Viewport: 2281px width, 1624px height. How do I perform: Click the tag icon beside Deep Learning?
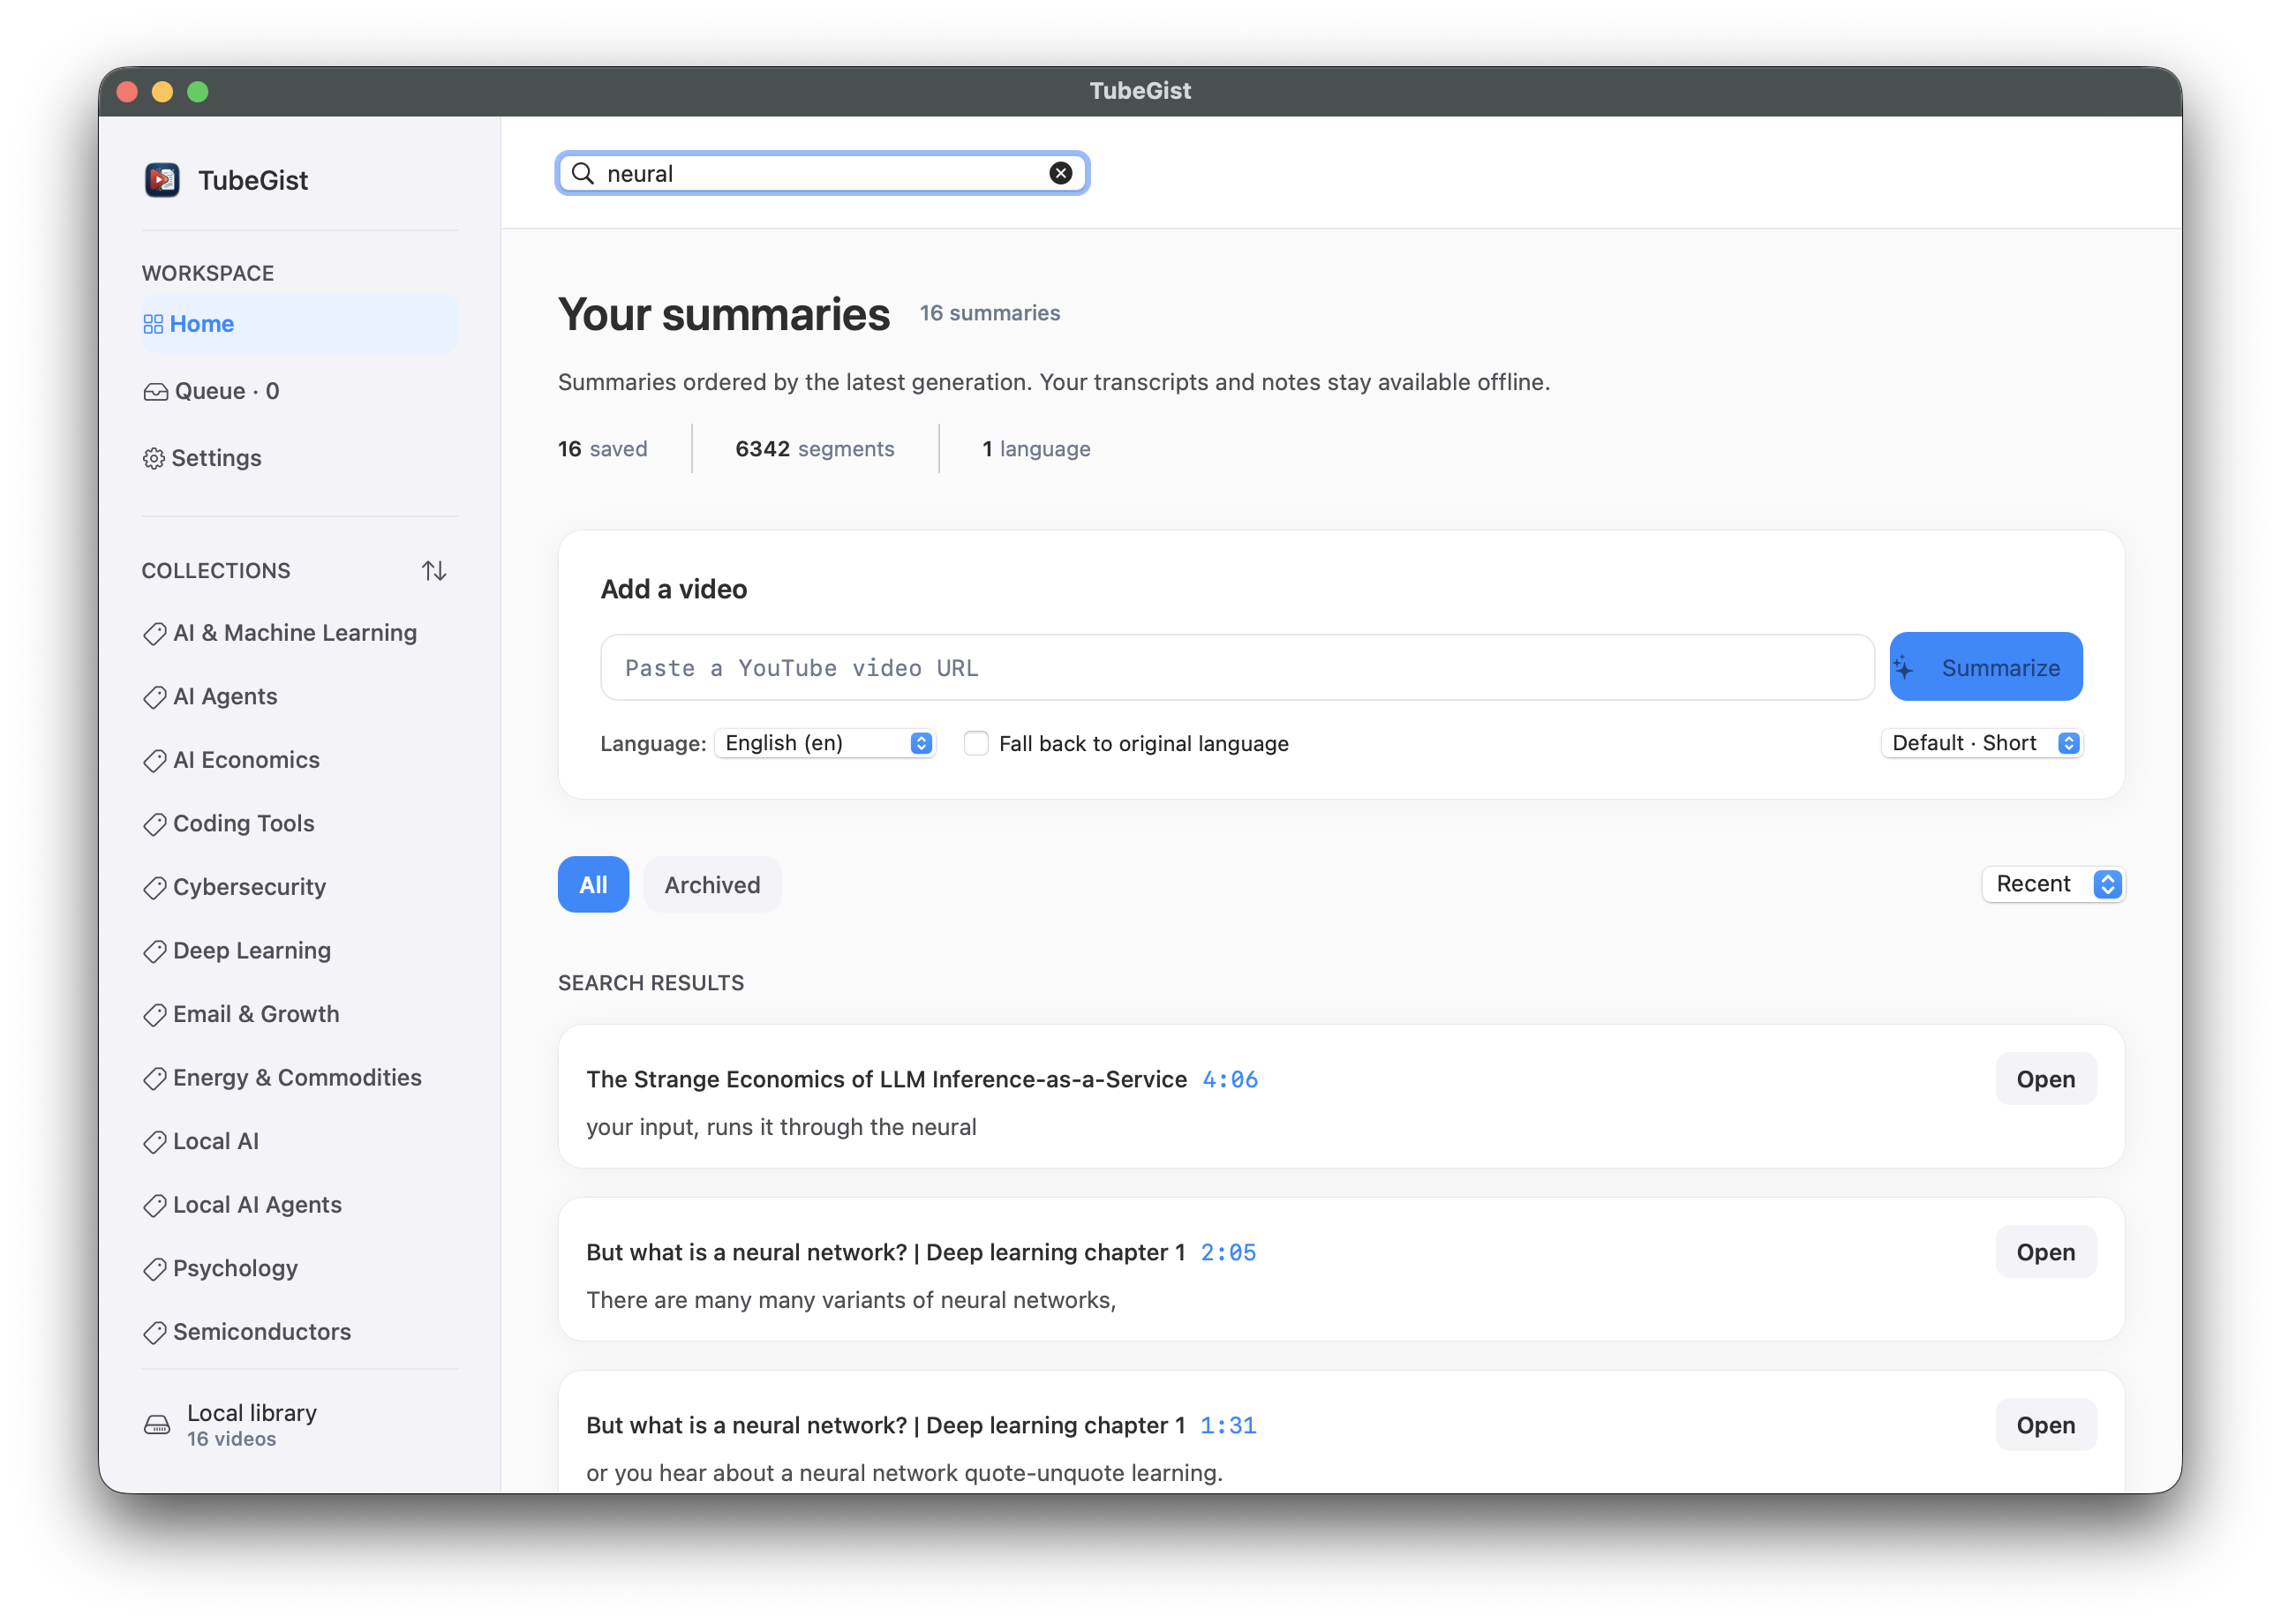click(154, 951)
